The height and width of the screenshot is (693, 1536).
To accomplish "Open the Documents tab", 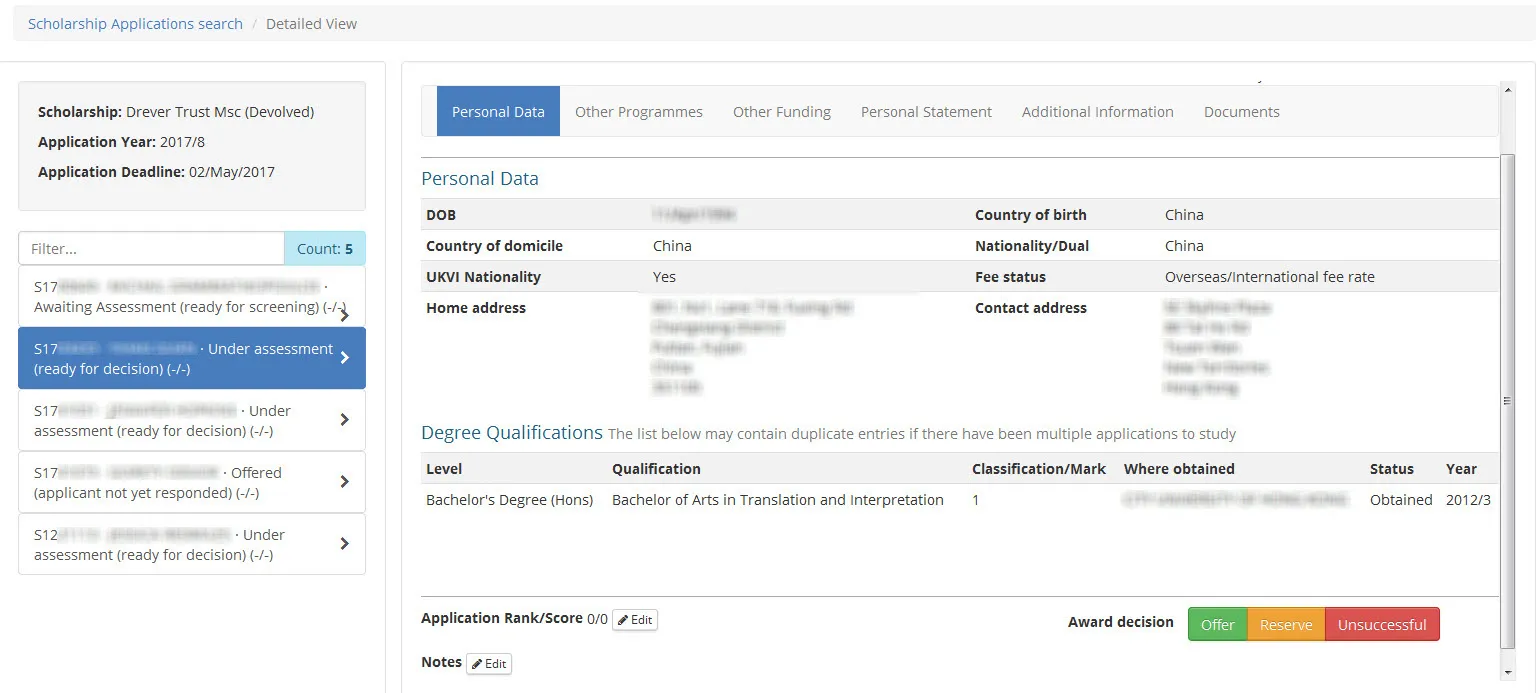I will 1241,111.
